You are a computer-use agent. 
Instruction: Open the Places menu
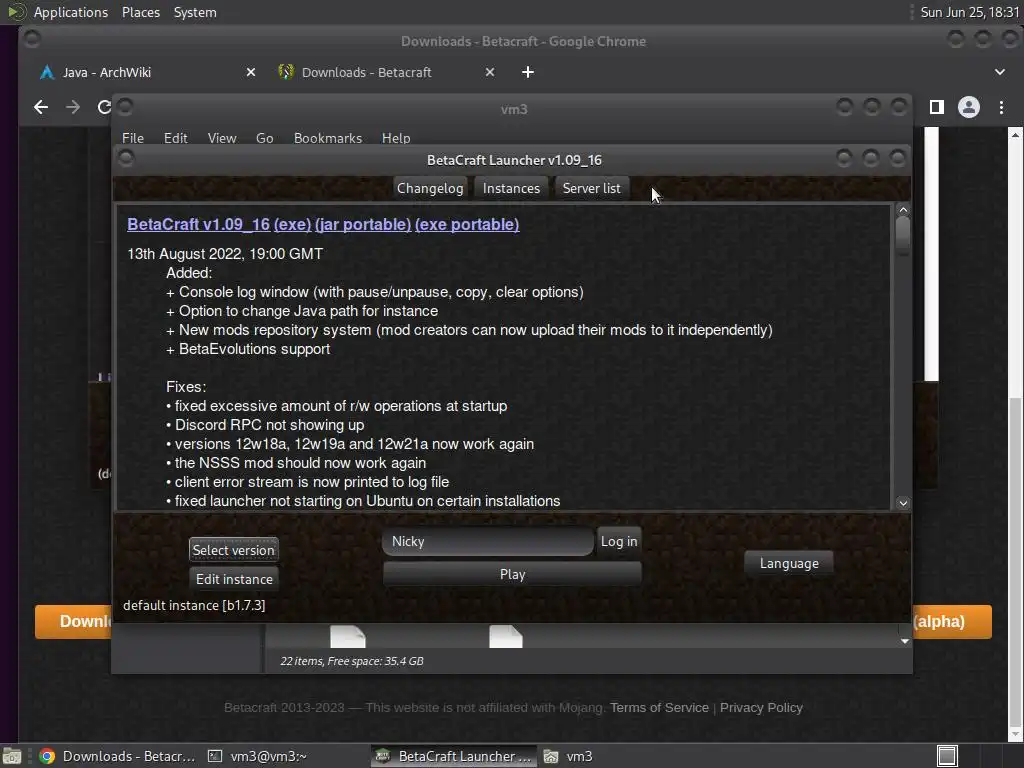[x=140, y=12]
